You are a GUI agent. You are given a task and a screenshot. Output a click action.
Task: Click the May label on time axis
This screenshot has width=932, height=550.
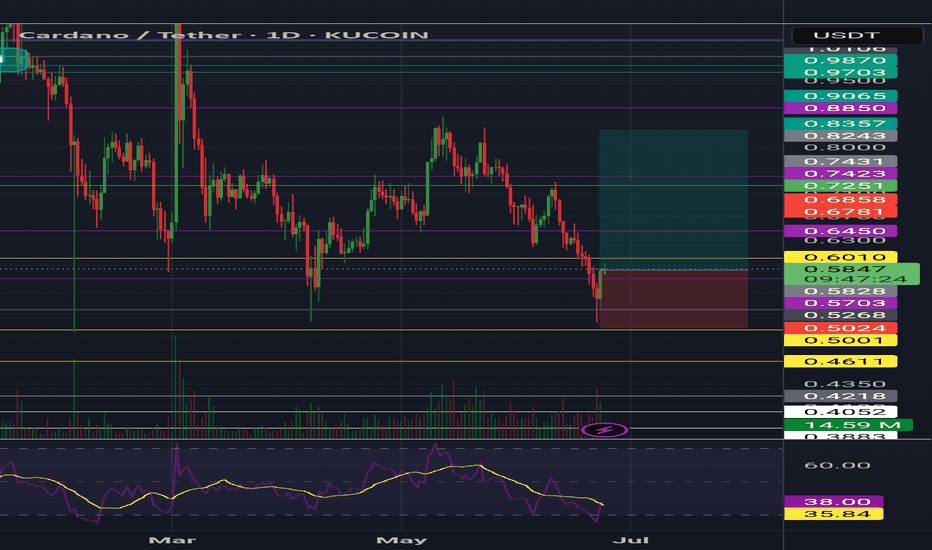pyautogui.click(x=402, y=540)
